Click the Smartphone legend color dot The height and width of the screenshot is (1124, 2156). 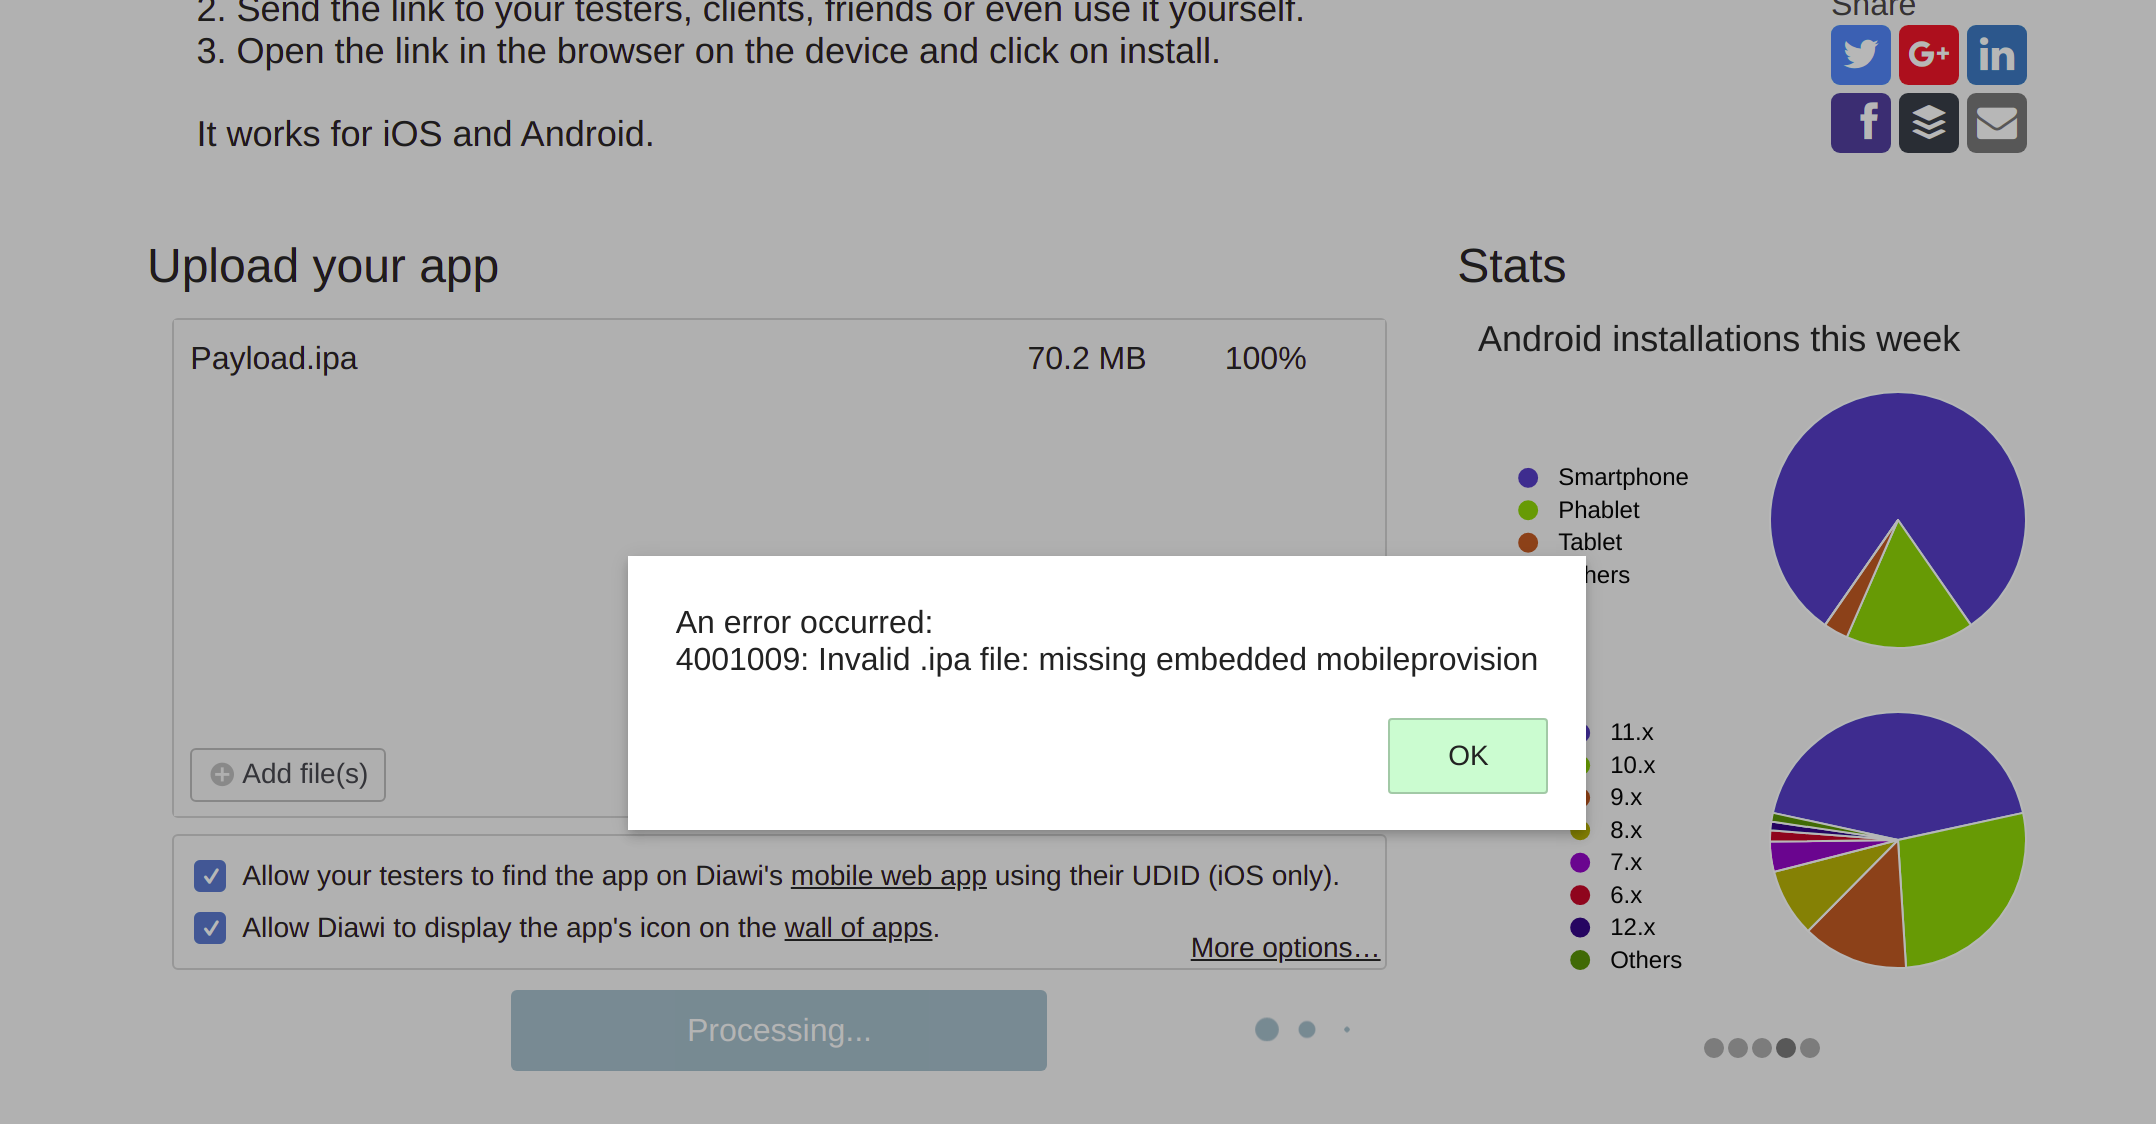1528,478
